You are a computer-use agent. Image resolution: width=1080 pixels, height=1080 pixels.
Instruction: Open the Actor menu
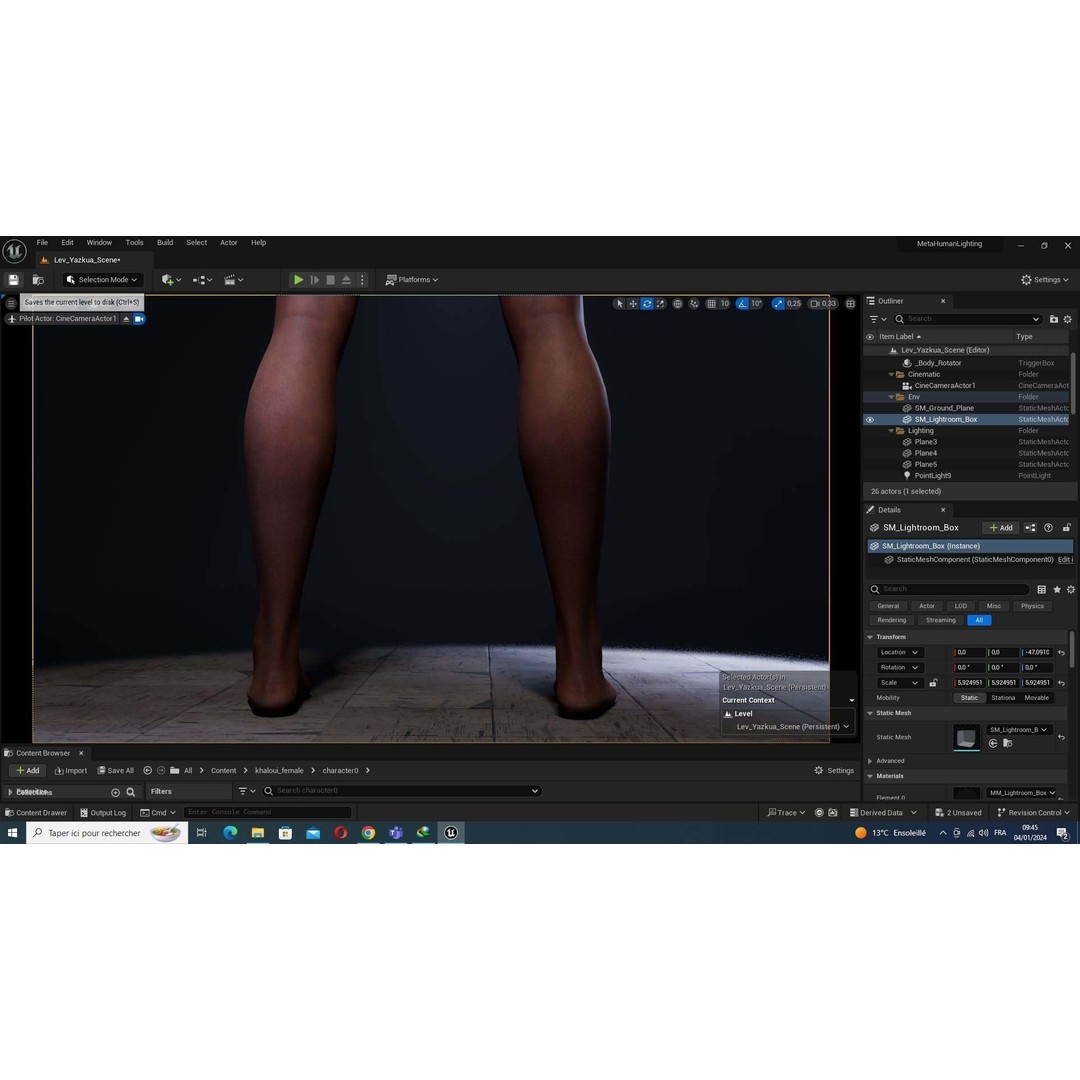[x=229, y=242]
